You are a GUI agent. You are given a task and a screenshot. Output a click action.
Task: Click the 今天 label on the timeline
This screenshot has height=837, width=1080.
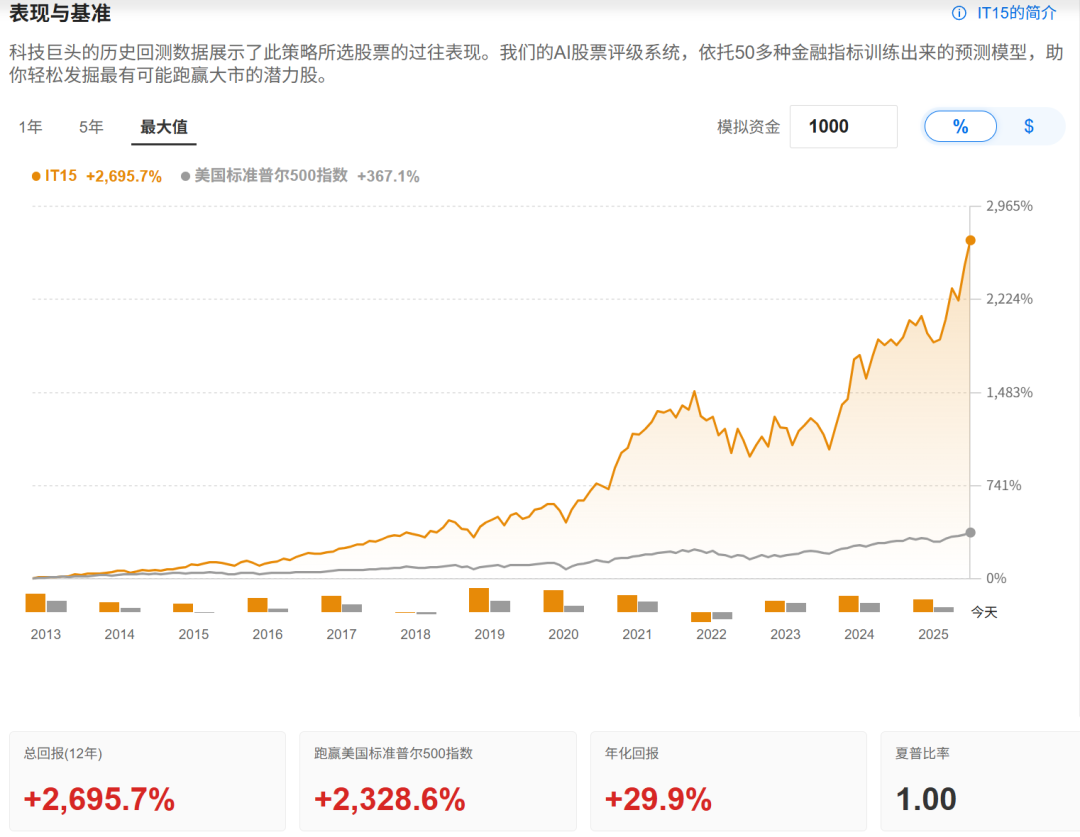[984, 612]
